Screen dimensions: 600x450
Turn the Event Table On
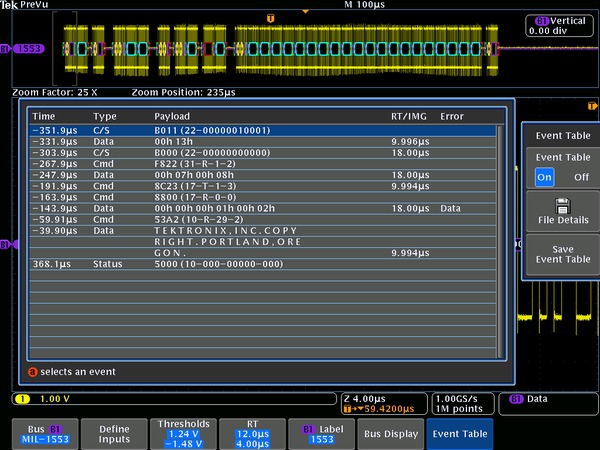(x=545, y=176)
